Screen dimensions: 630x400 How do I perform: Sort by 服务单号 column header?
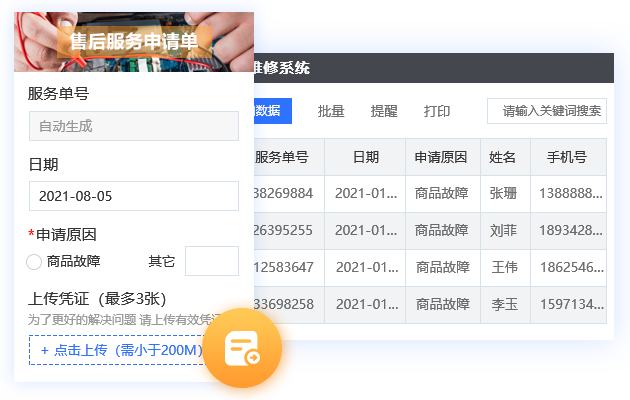(x=288, y=157)
